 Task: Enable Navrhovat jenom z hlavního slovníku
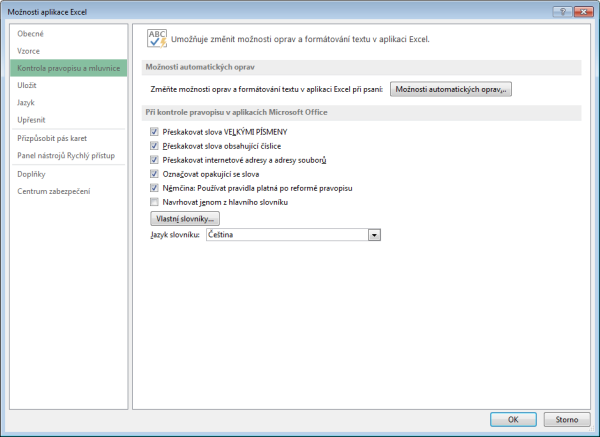tap(154, 202)
